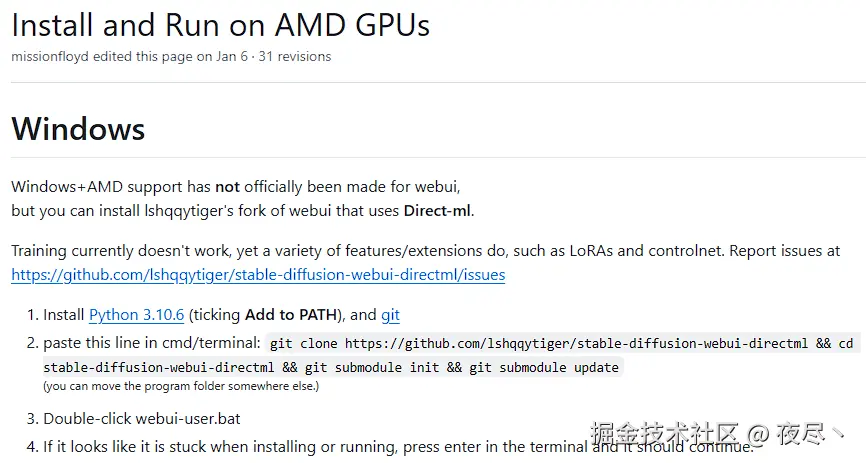Click the 'move the program folder' note
This screenshot has width=866, height=463.
[180, 386]
